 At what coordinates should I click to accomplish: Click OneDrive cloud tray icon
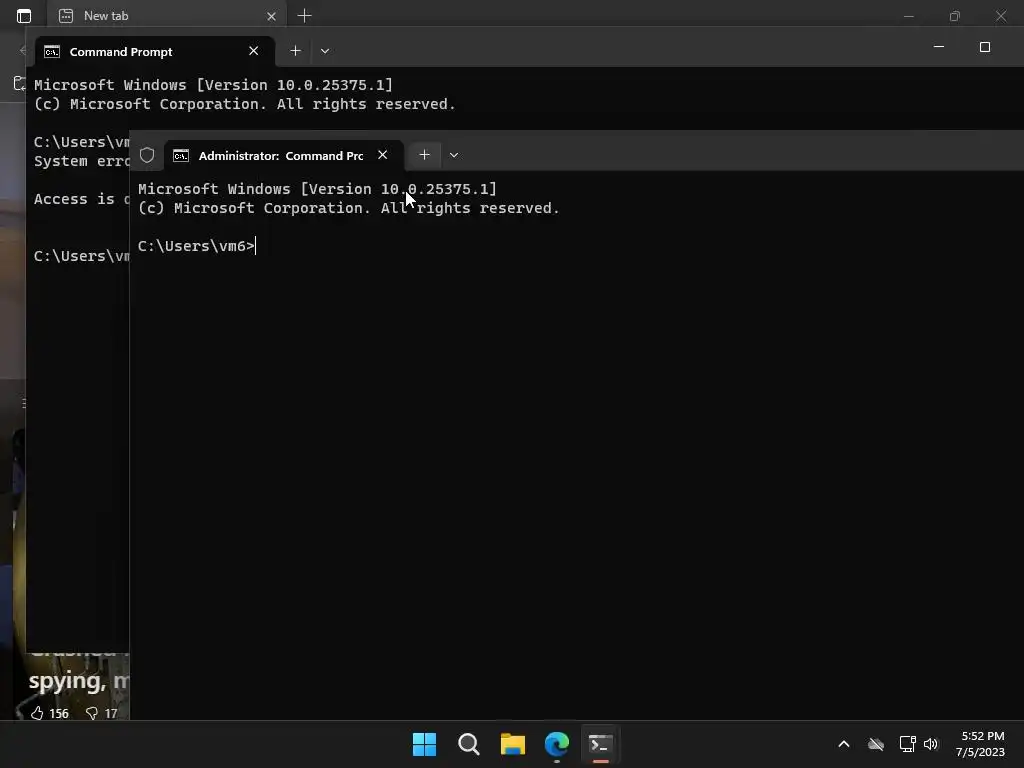[876, 744]
